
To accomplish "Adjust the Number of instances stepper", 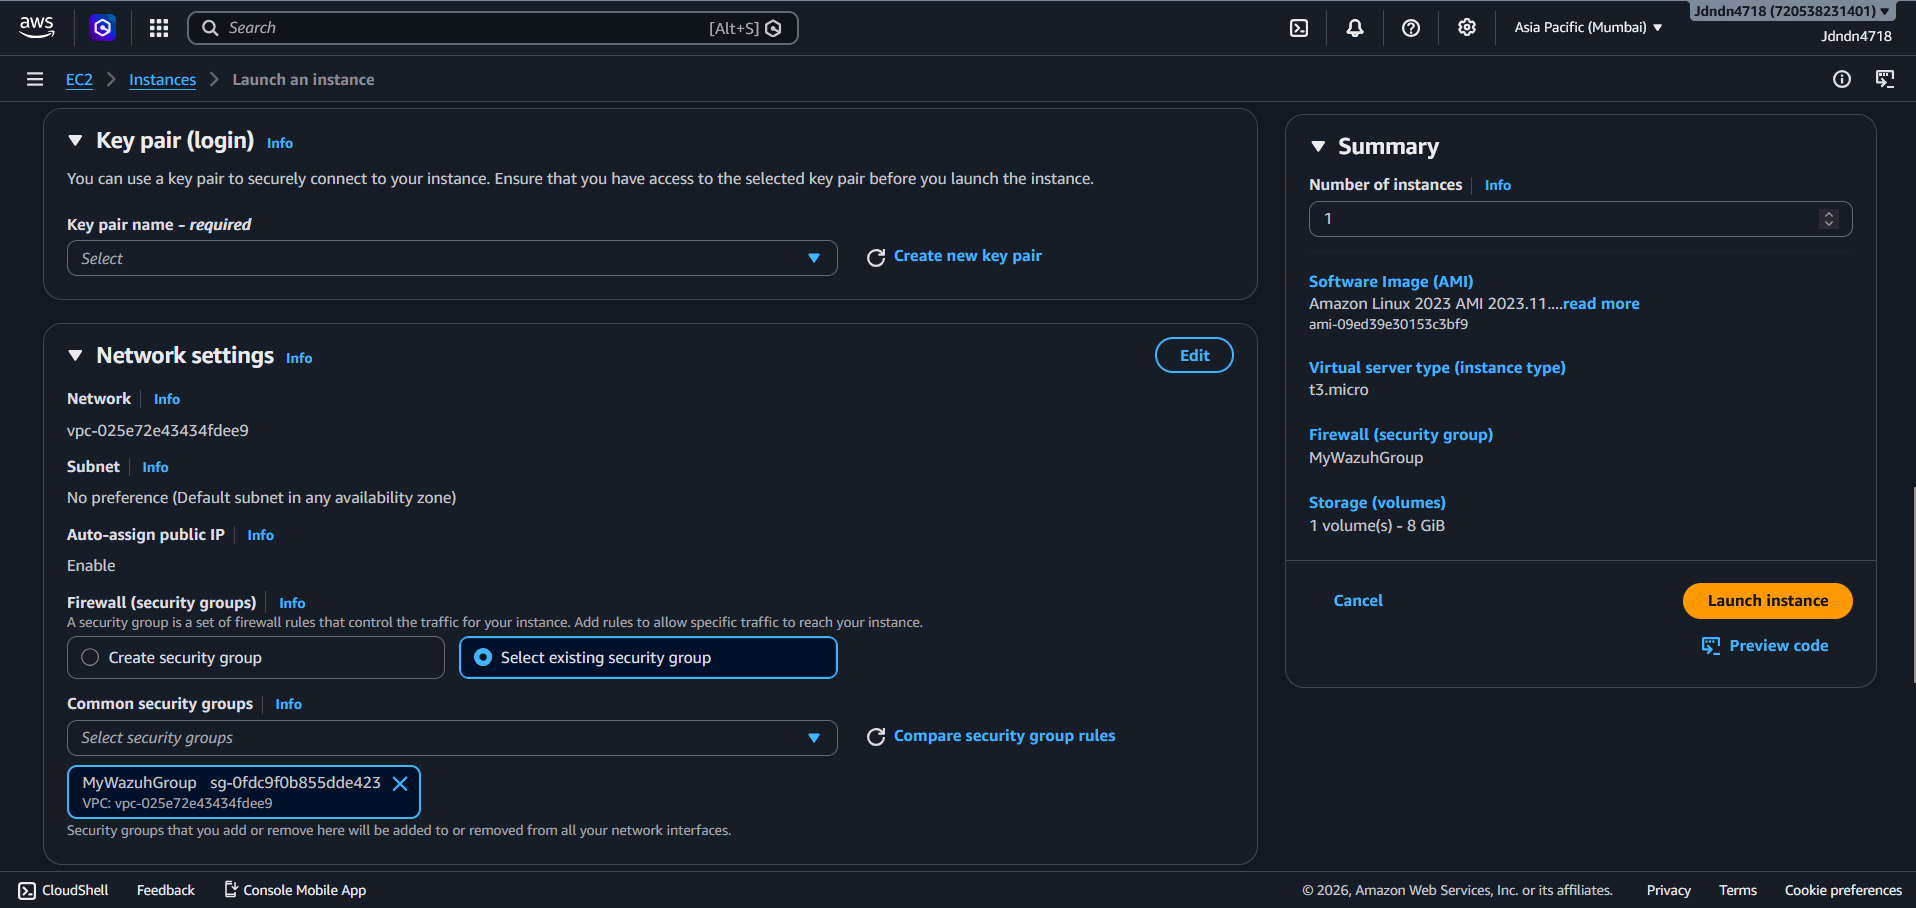I will pos(1829,219).
